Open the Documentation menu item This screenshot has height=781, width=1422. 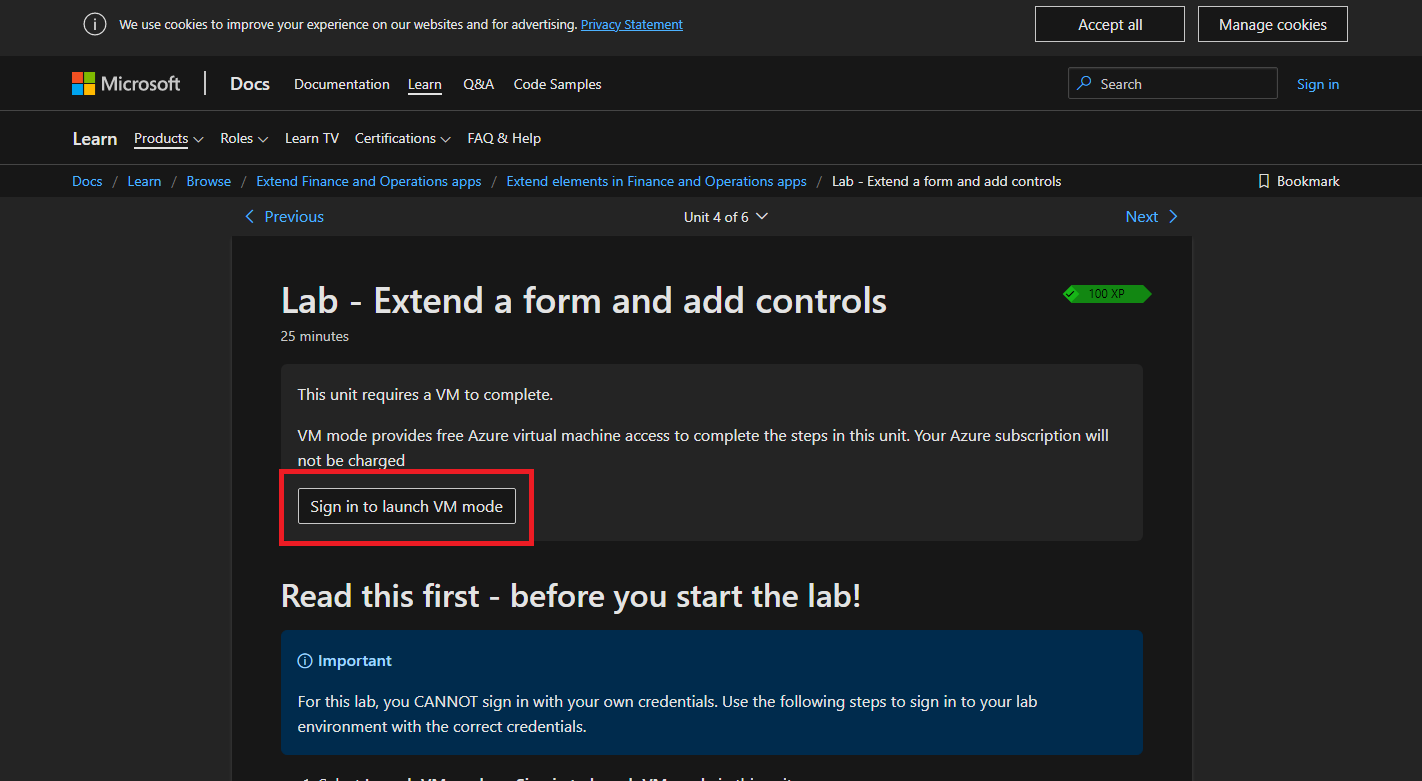pos(342,84)
